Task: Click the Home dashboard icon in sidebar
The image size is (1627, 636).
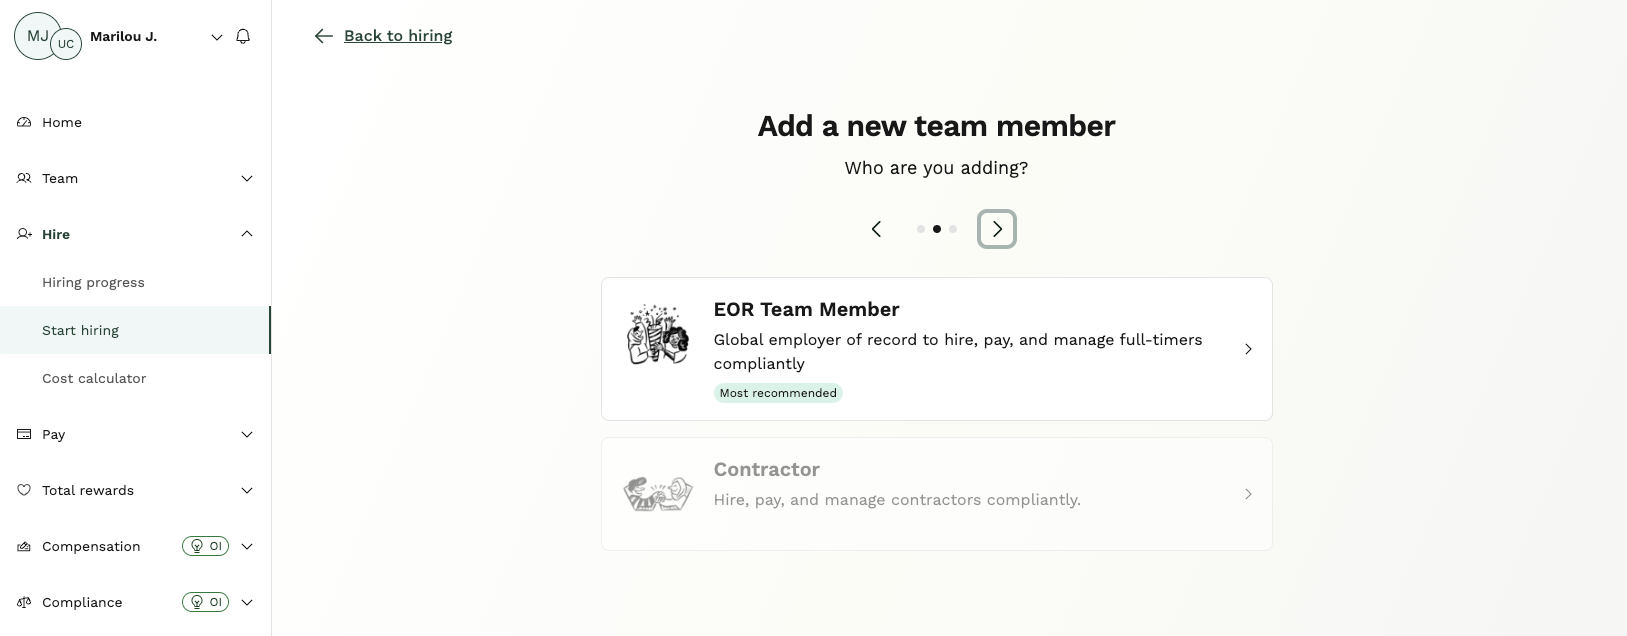Action: click(22, 122)
